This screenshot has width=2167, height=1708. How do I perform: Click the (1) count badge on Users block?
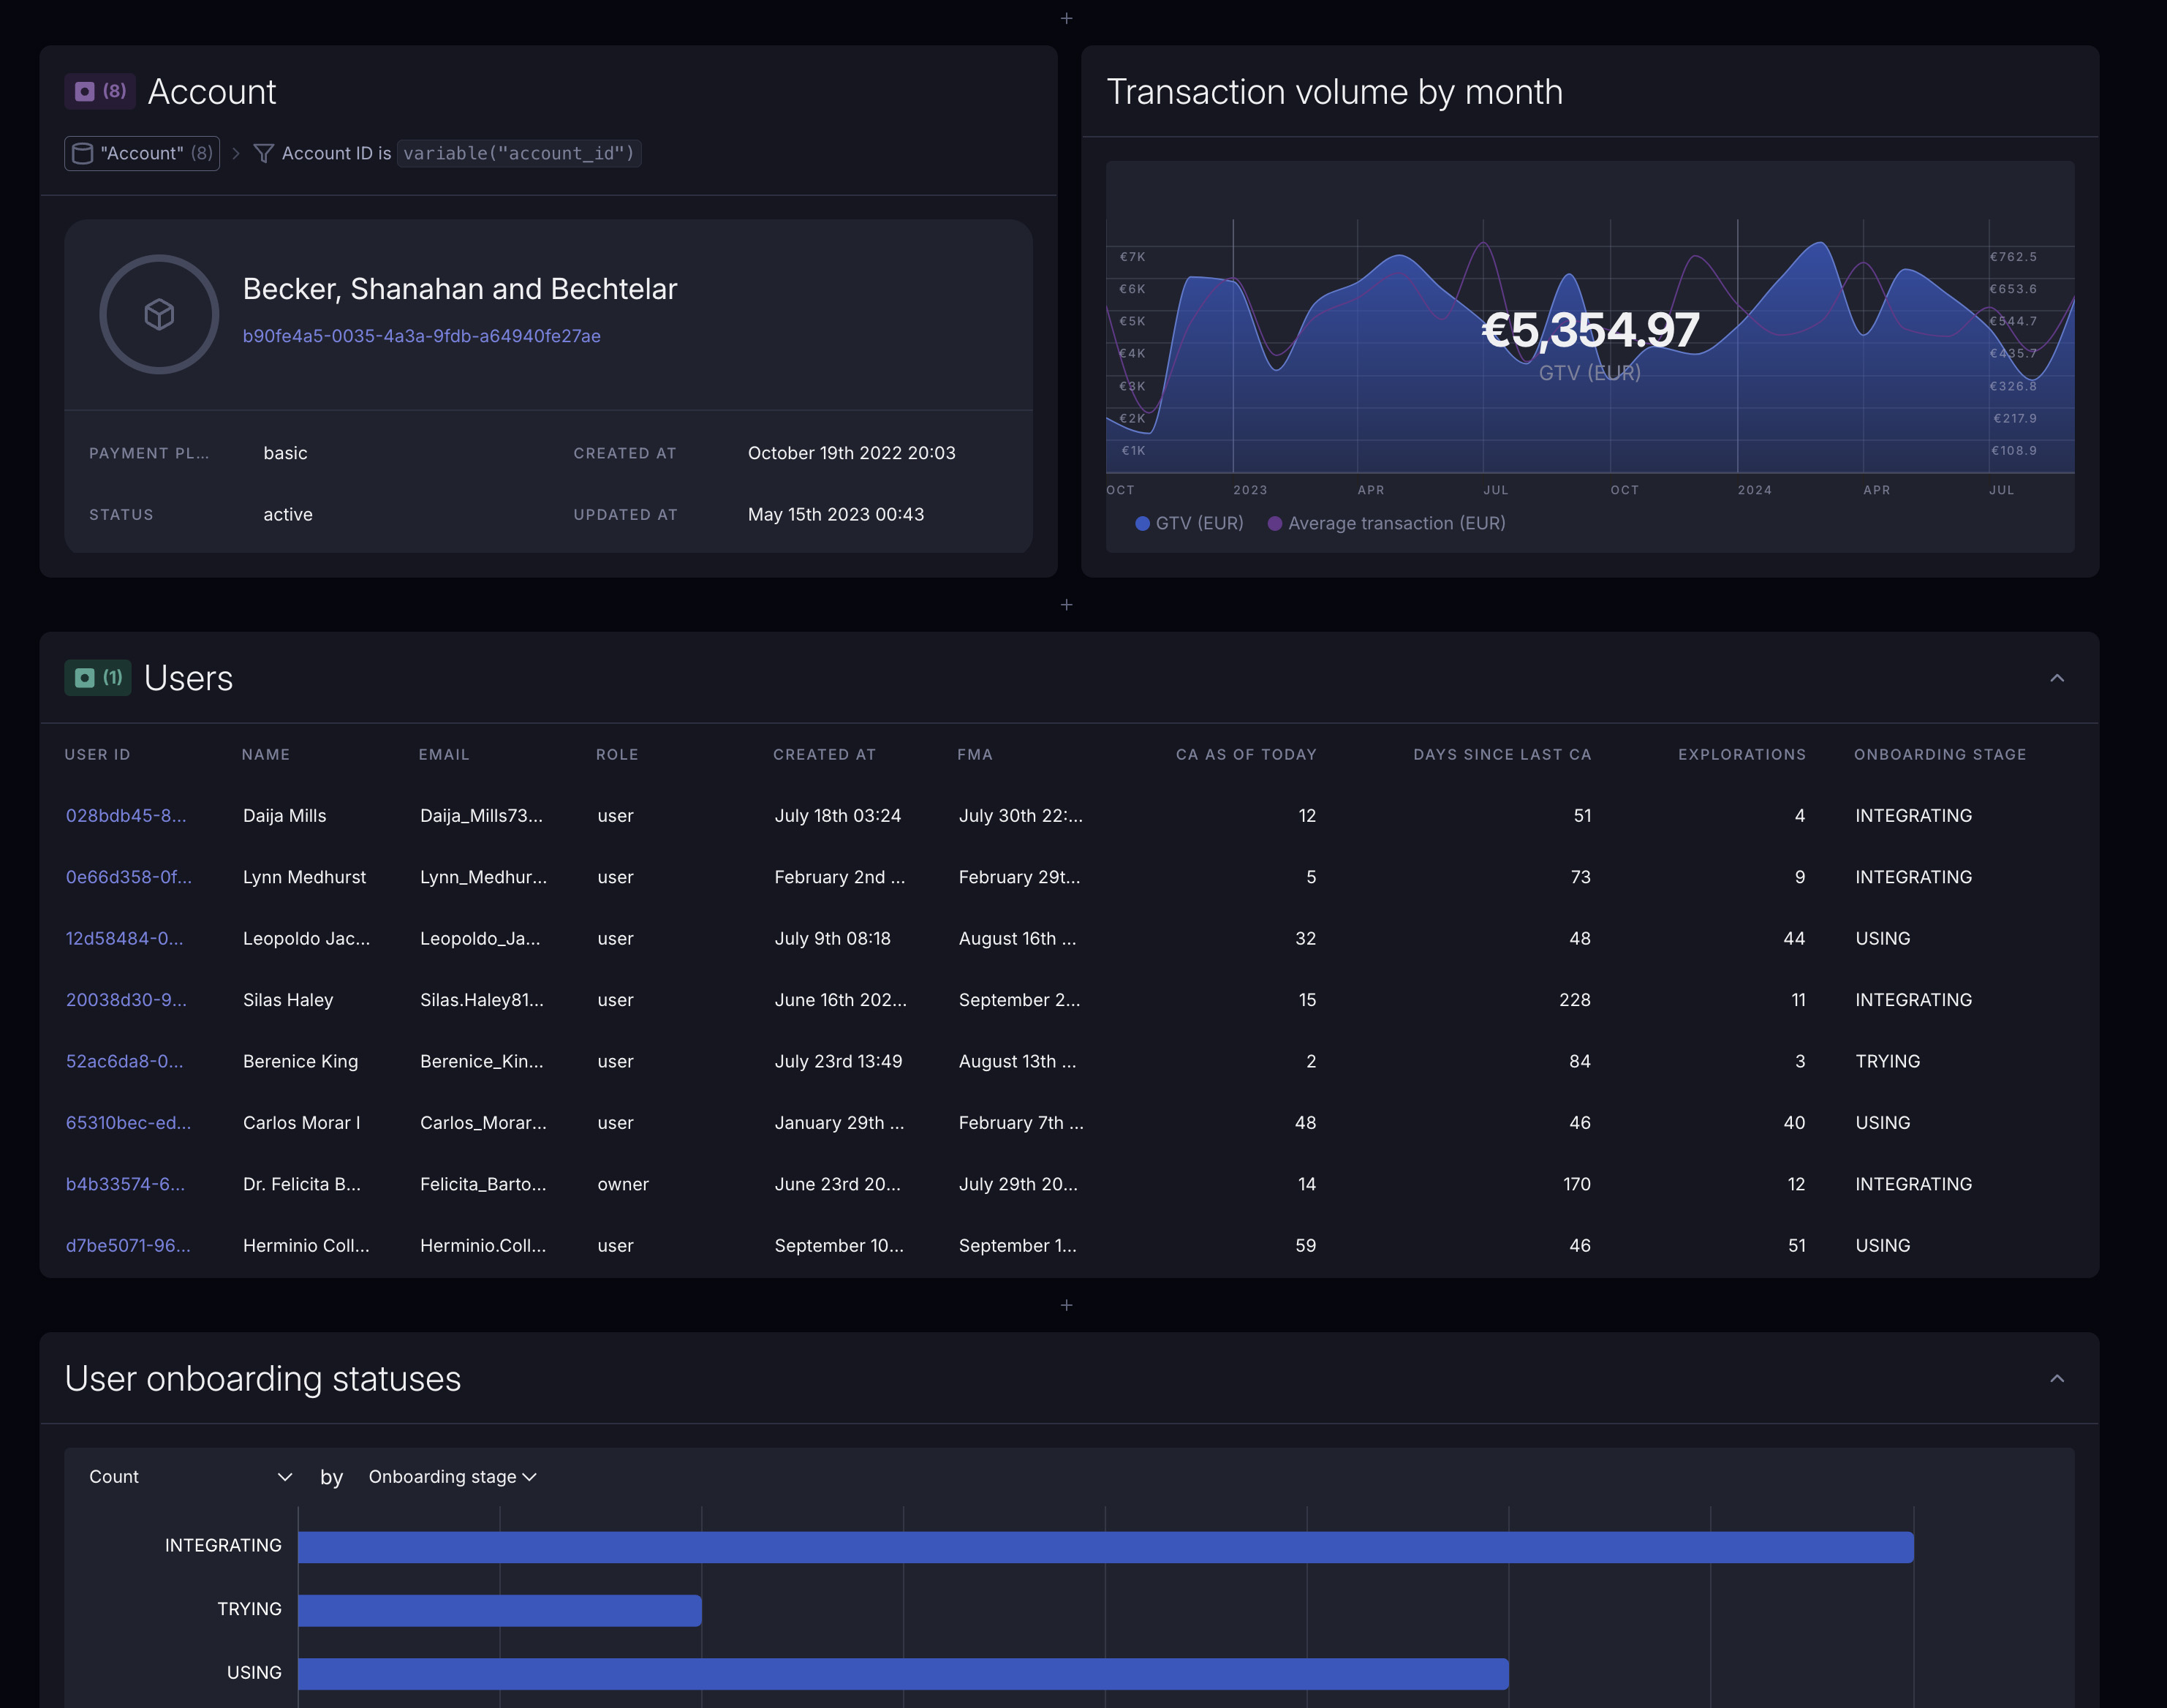click(x=112, y=677)
